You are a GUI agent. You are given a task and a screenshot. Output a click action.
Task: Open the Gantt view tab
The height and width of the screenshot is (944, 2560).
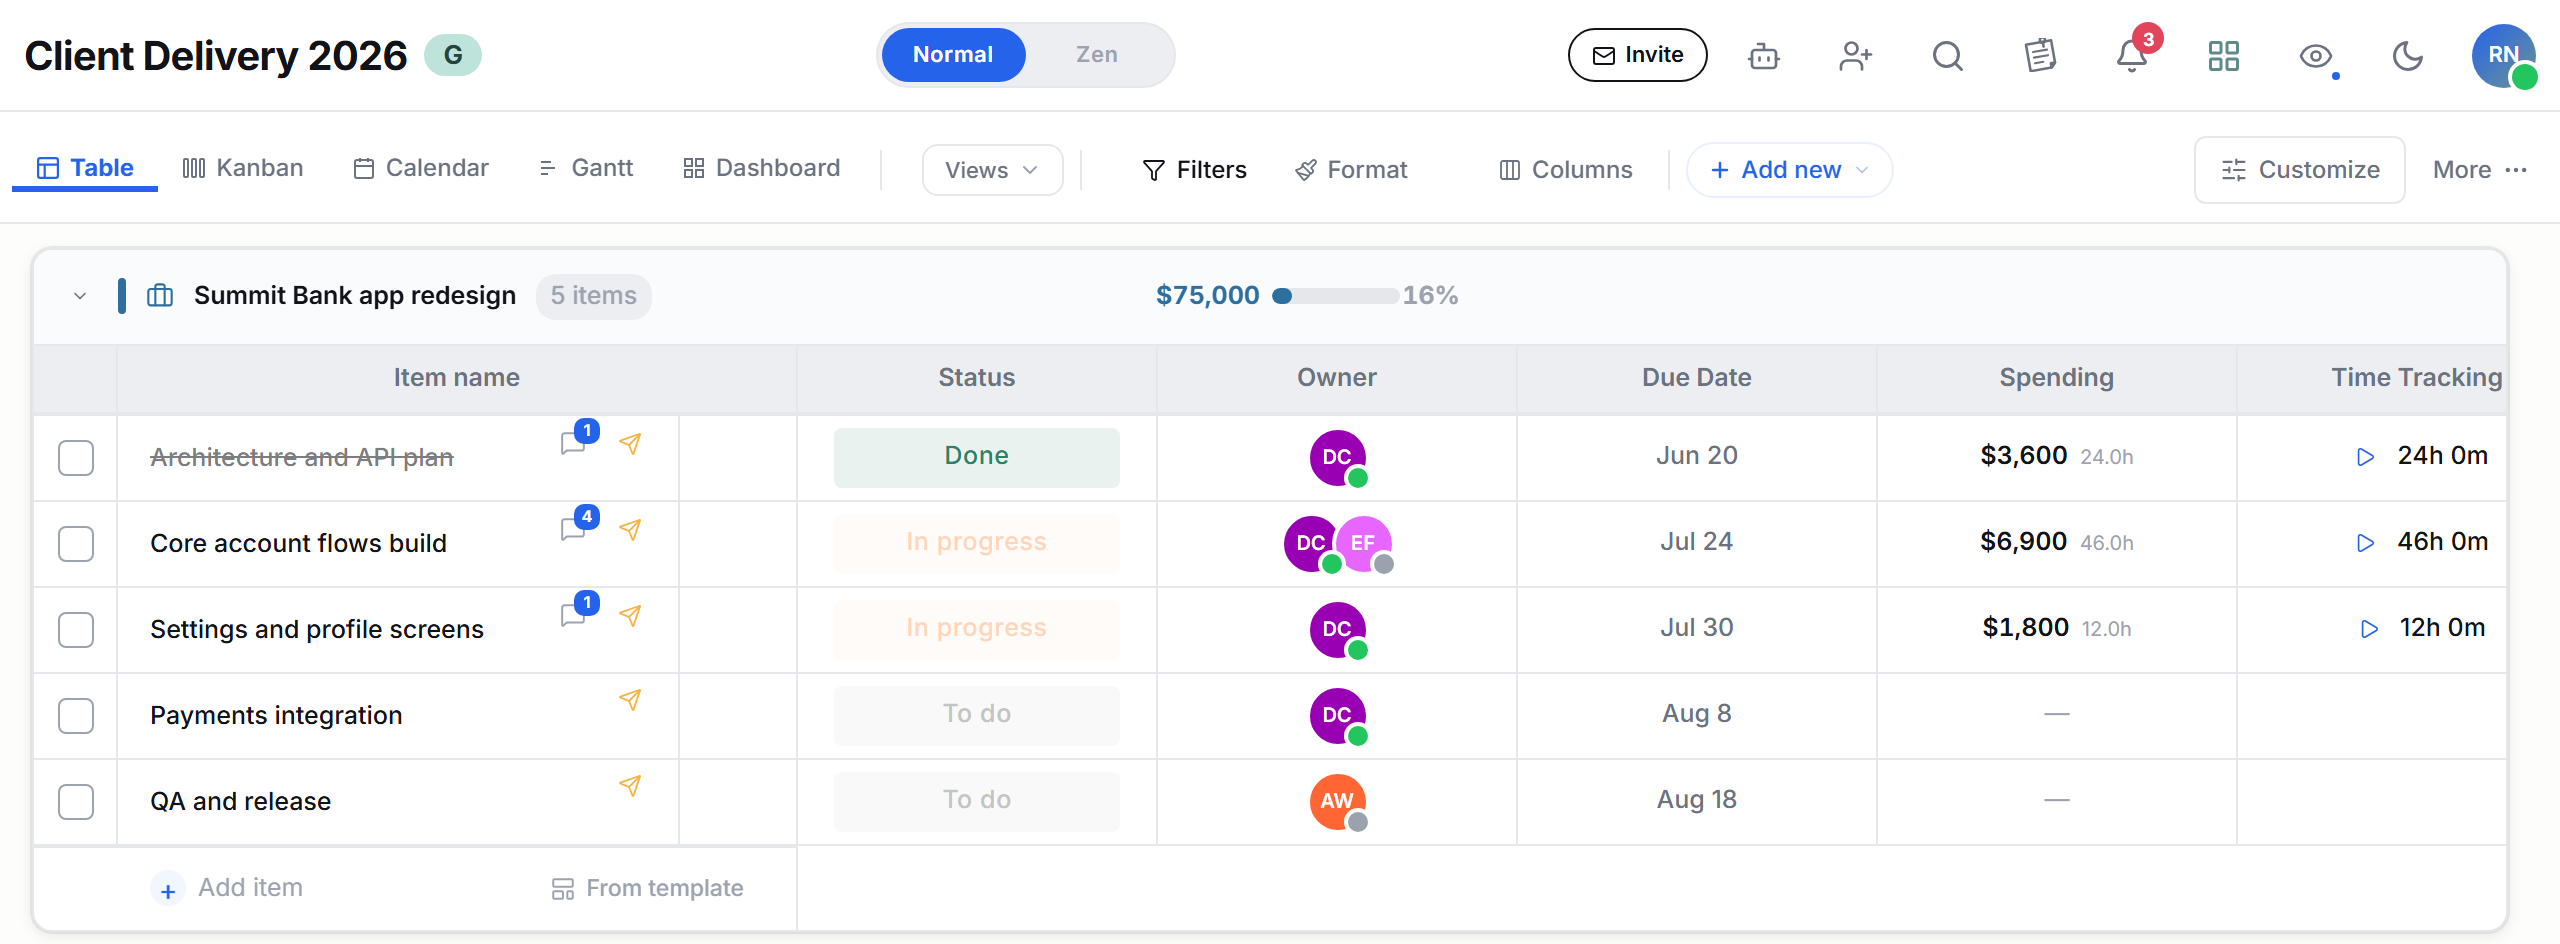coord(585,168)
